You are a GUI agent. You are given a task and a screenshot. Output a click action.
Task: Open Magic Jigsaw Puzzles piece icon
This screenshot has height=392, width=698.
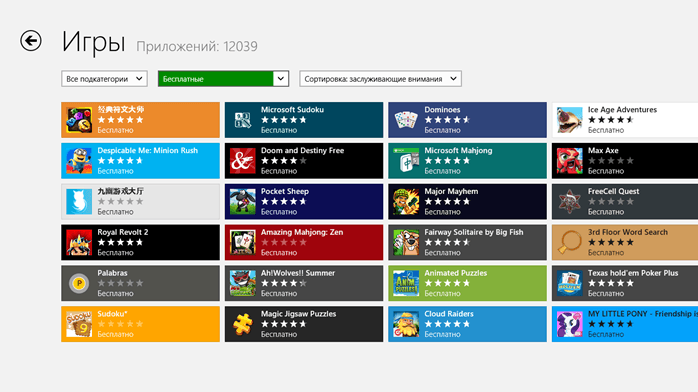243,324
